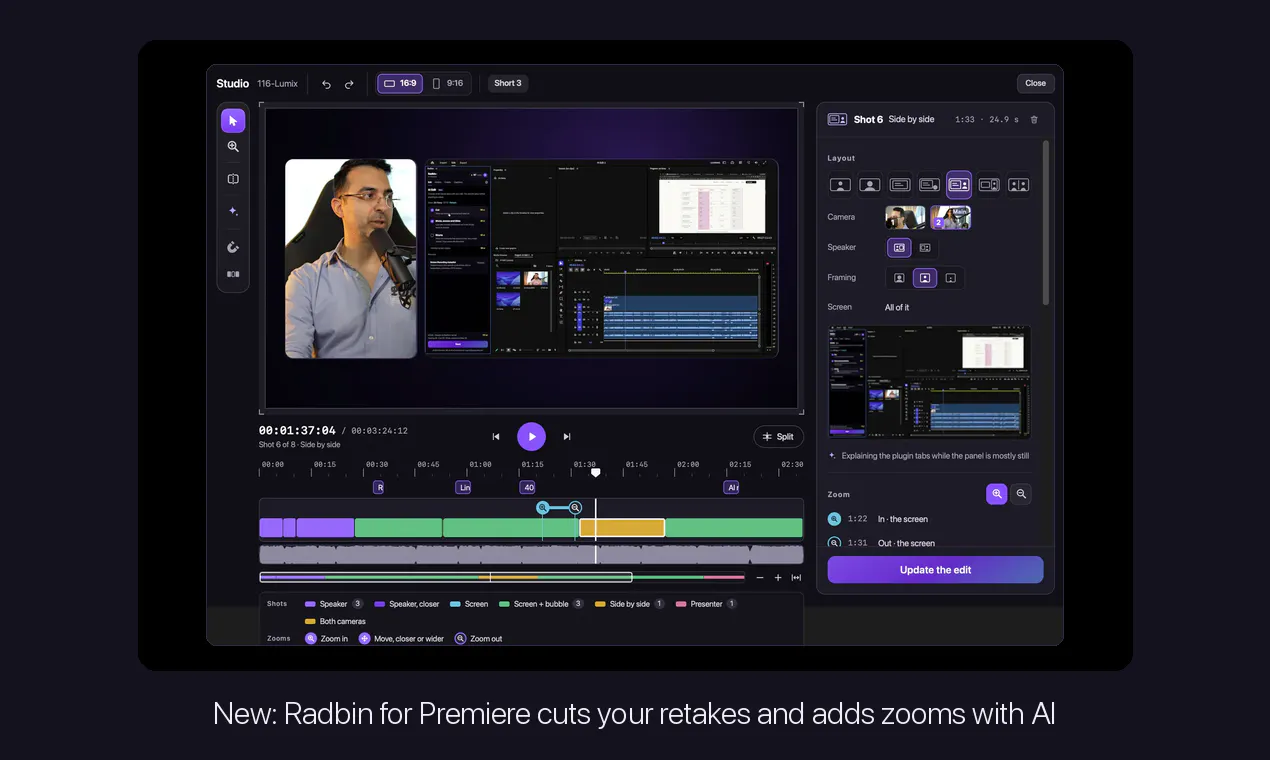Image resolution: width=1270 pixels, height=760 pixels.
Task: Pick the sixth layout option icon
Action: click(x=989, y=185)
